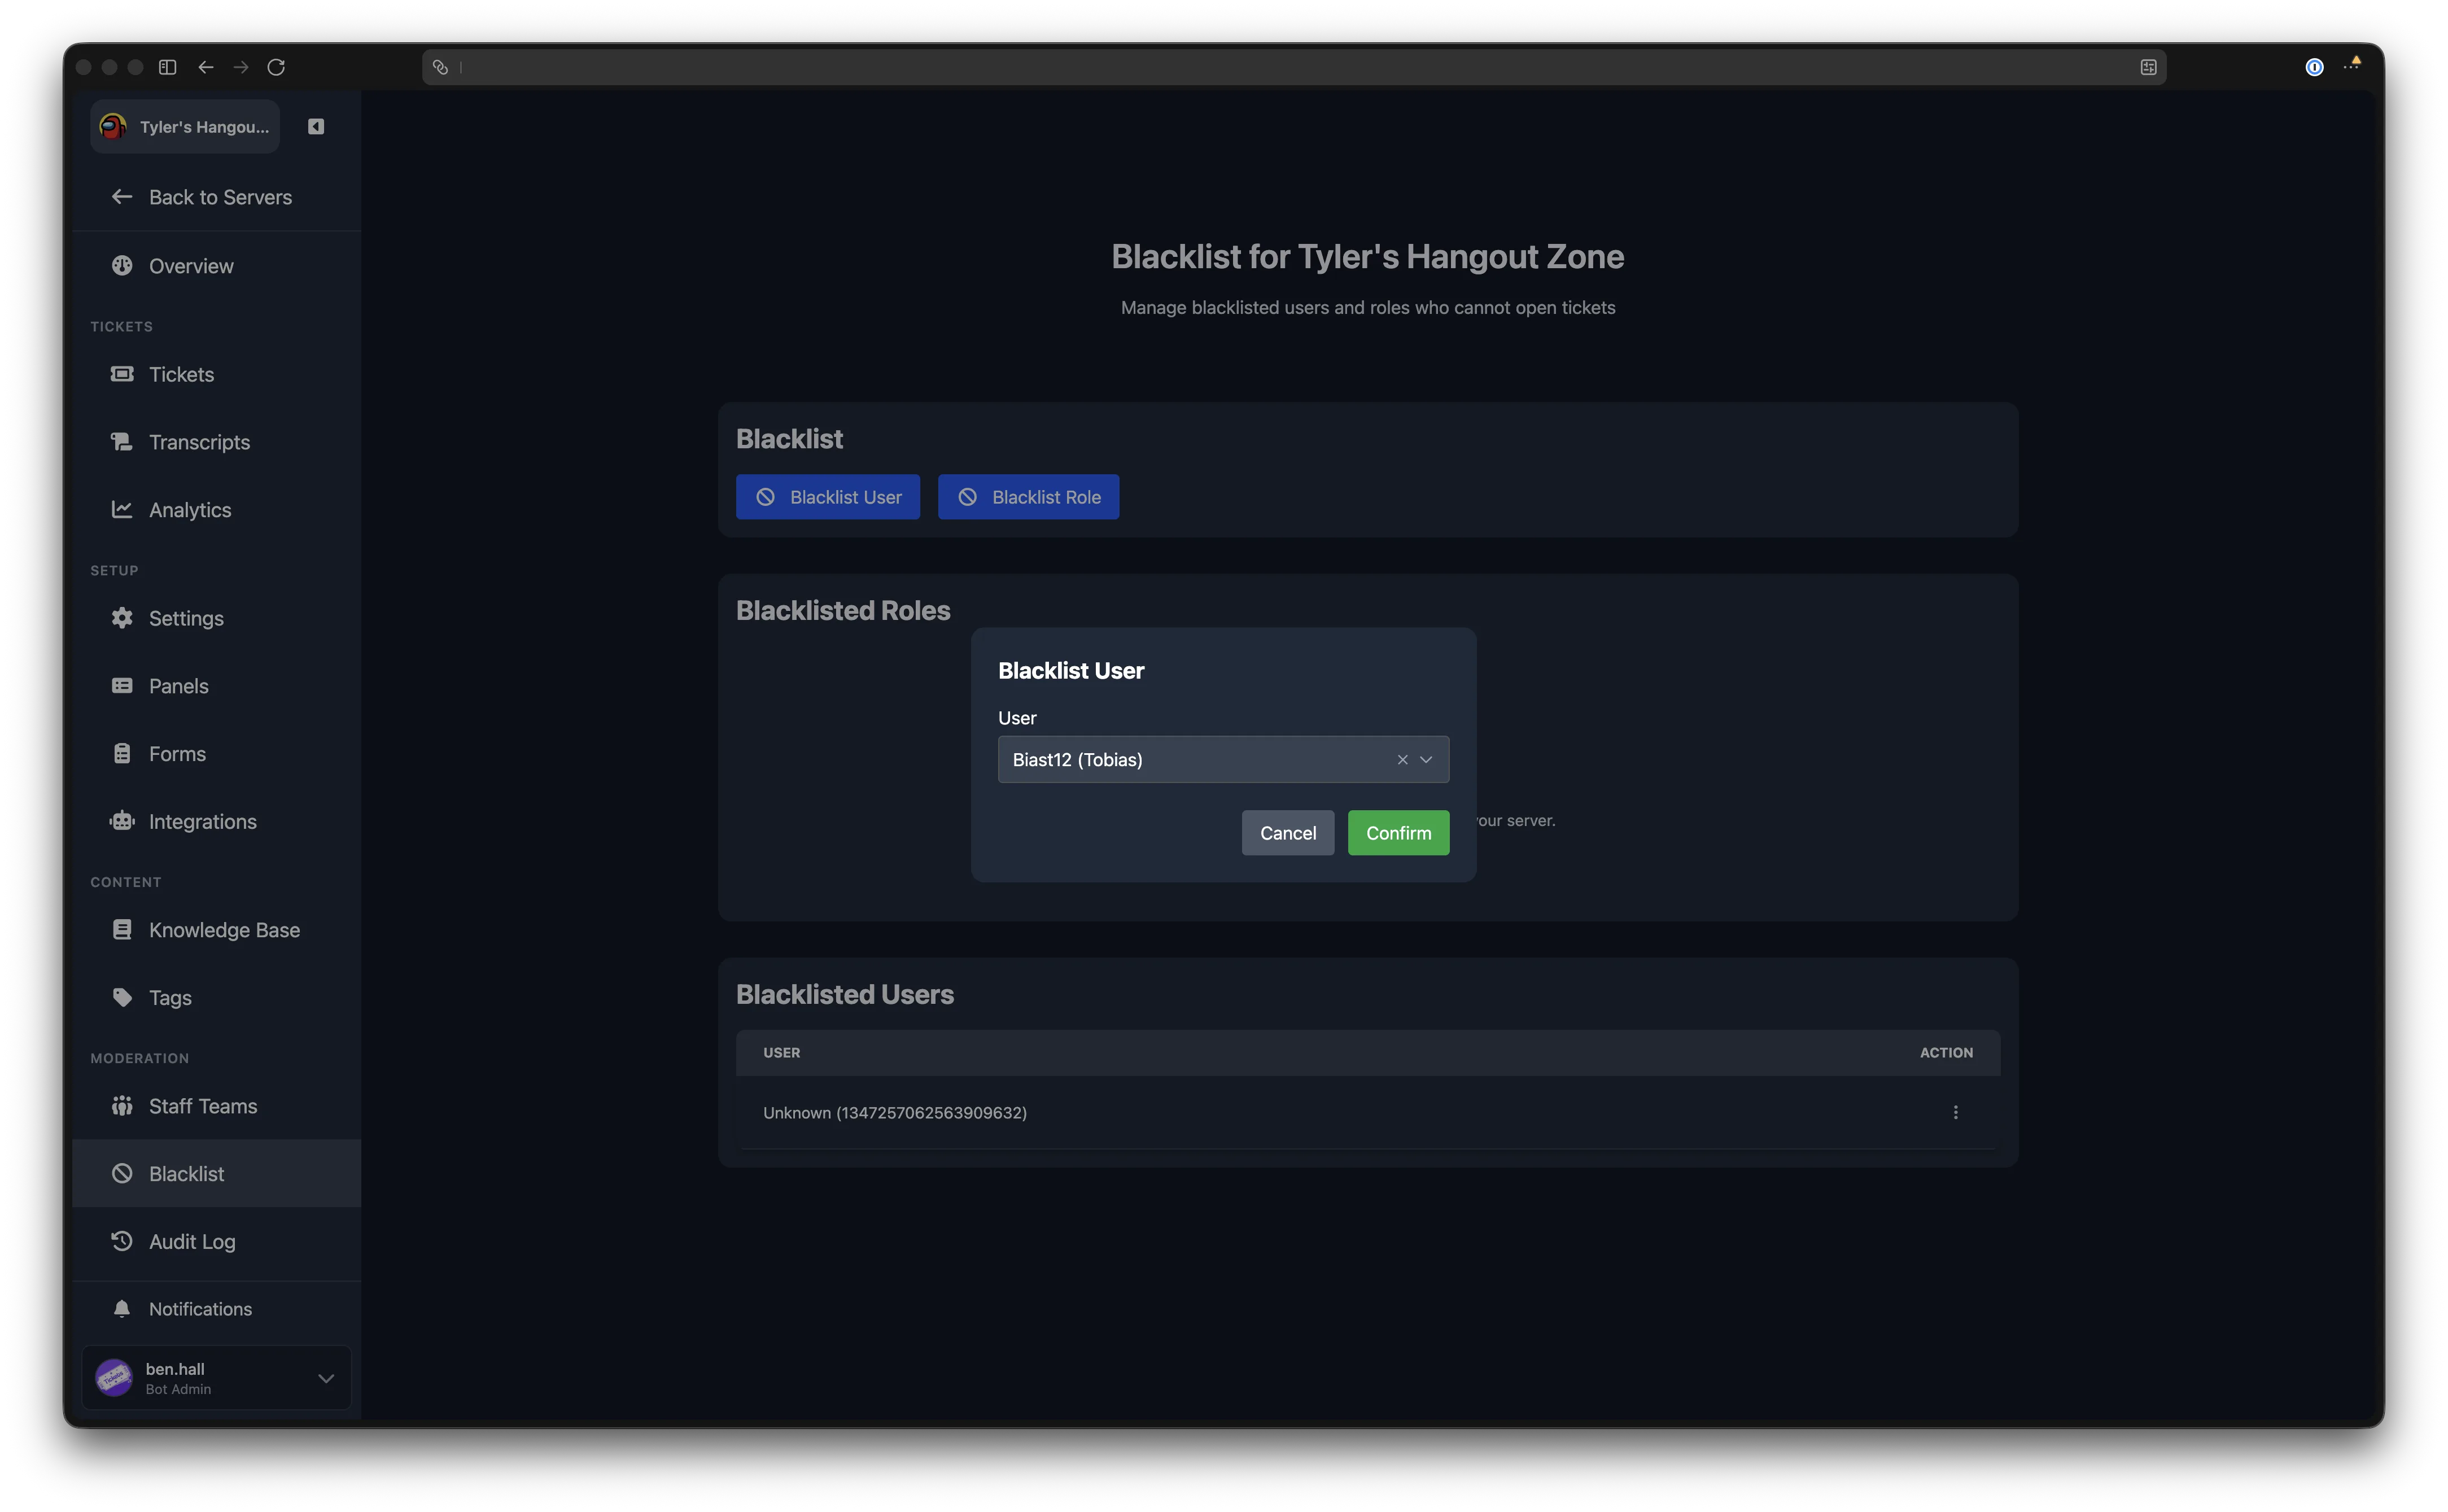The height and width of the screenshot is (1512, 2448).
Task: Click the Blacklist Role button
Action: click(1028, 497)
